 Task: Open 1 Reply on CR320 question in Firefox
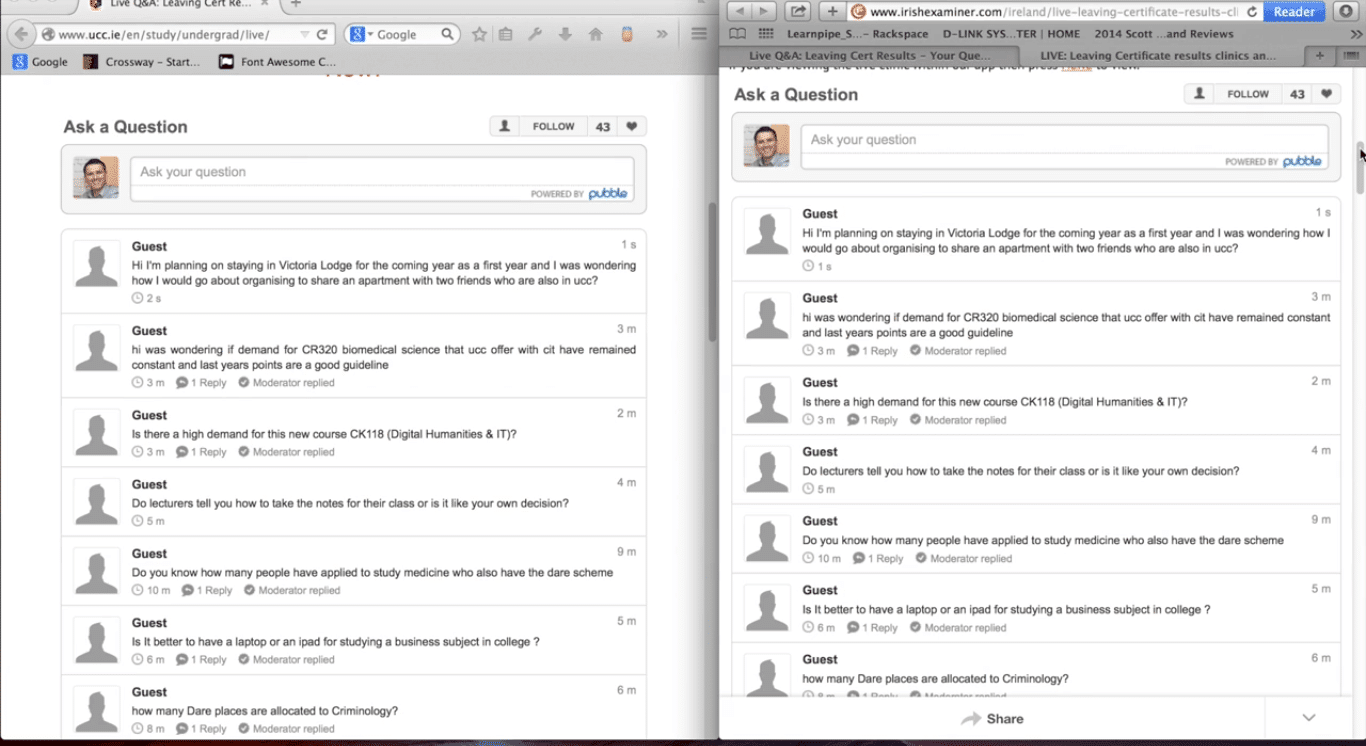click(x=202, y=383)
